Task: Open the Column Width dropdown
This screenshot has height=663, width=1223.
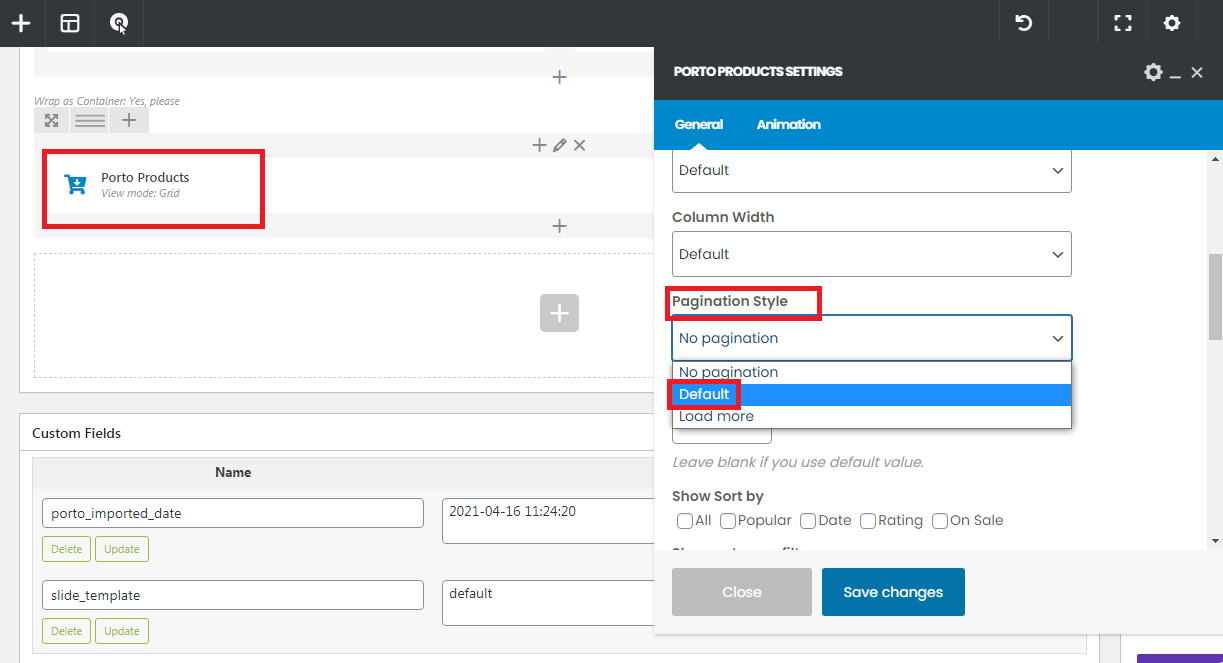Action: pyautogui.click(x=872, y=254)
